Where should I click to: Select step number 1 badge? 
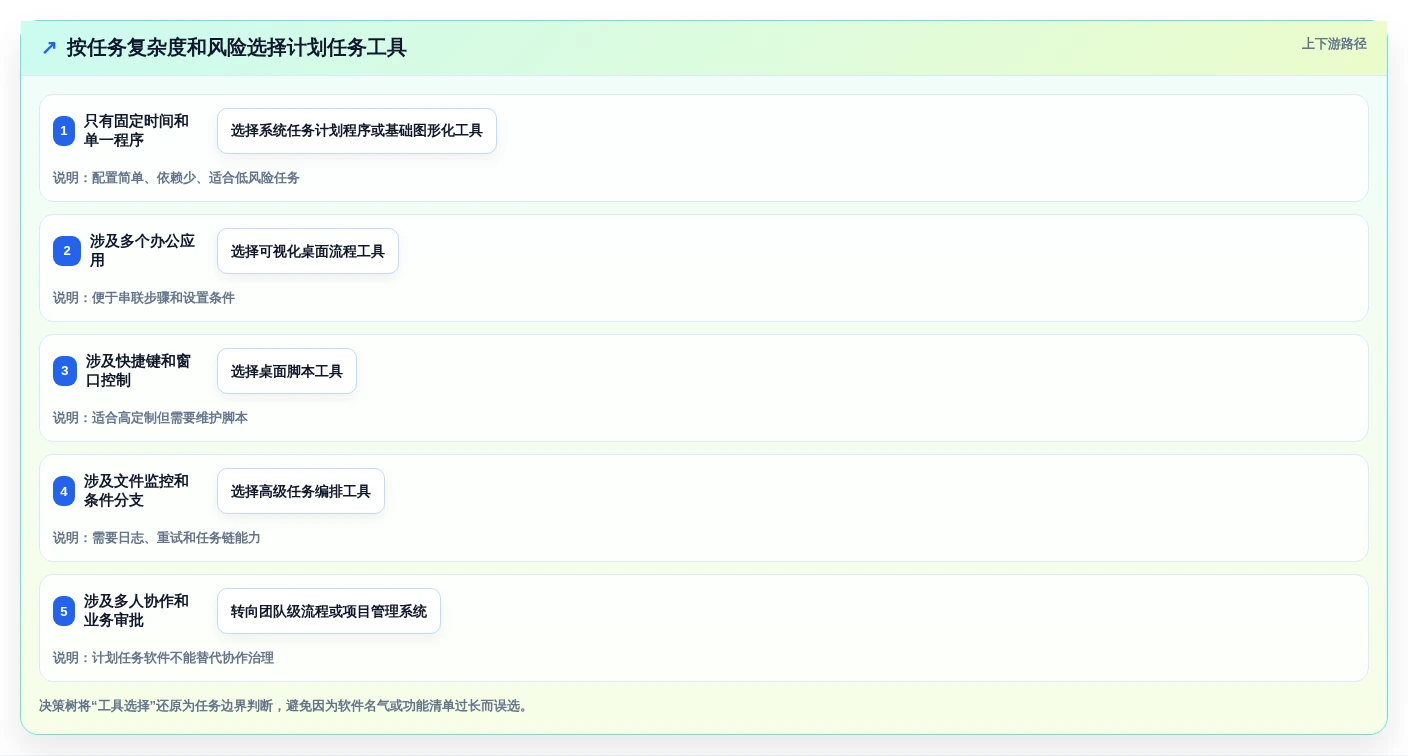[x=64, y=131]
